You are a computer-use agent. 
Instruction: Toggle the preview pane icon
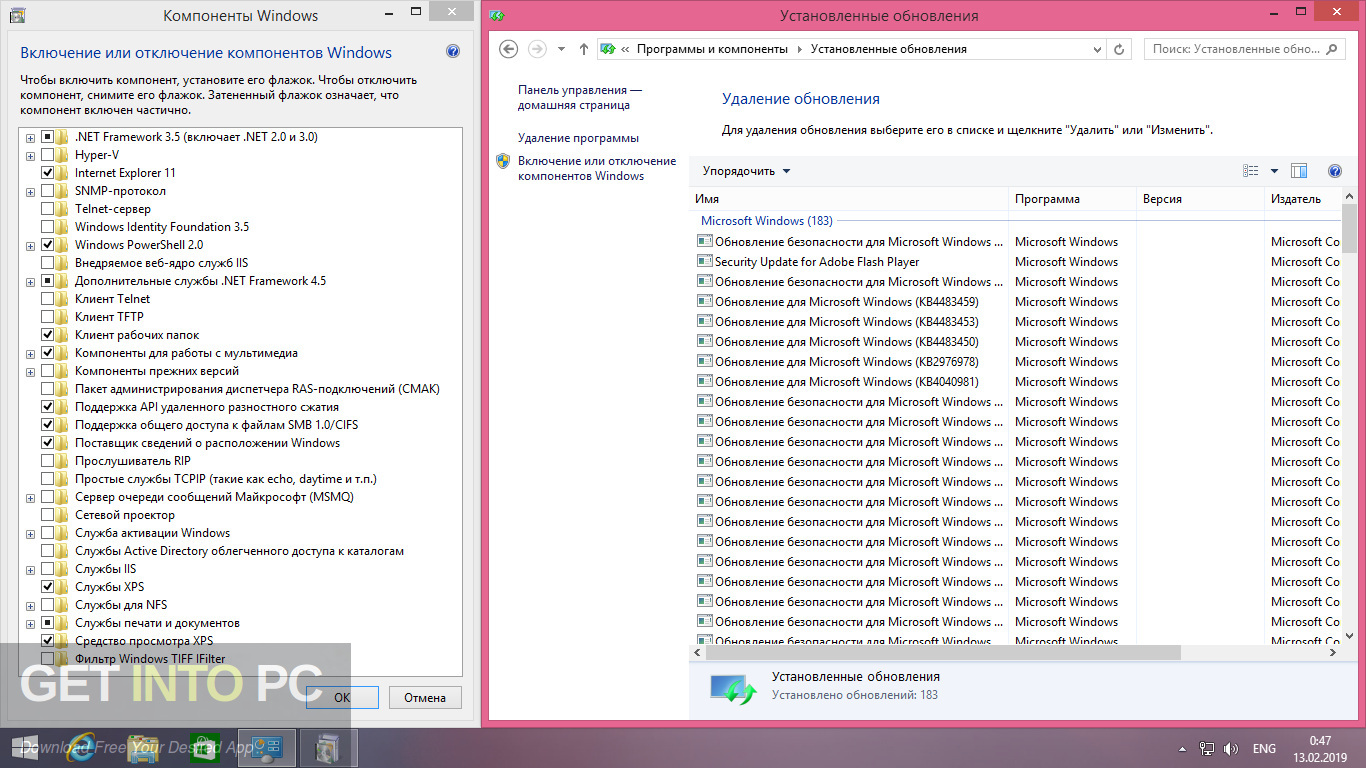[1299, 171]
